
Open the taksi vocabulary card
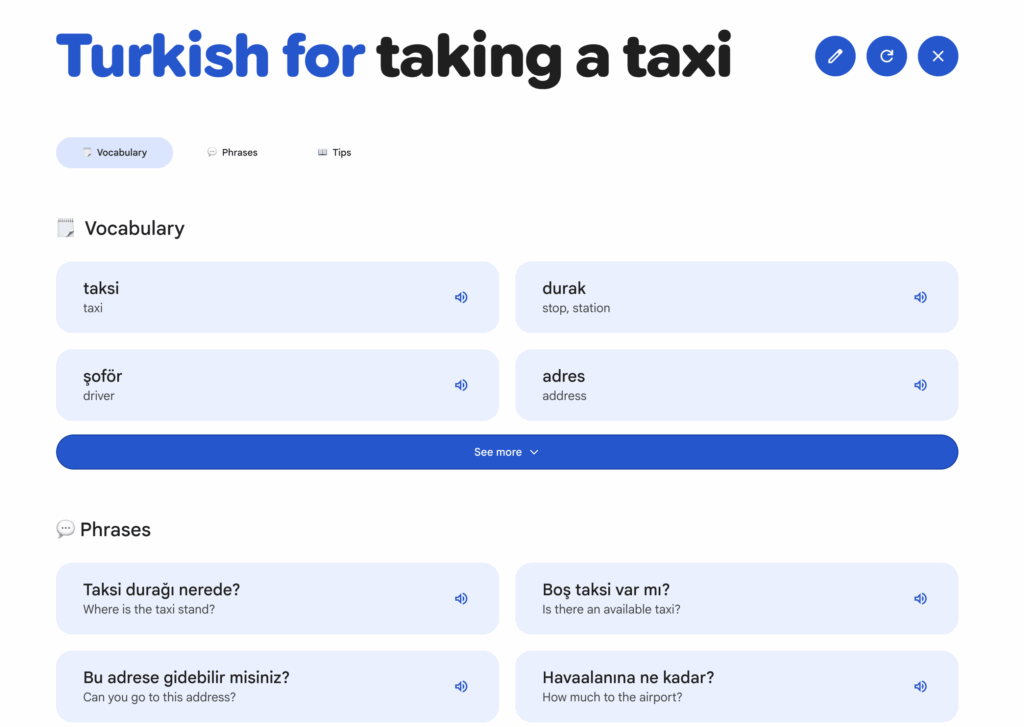pos(278,297)
